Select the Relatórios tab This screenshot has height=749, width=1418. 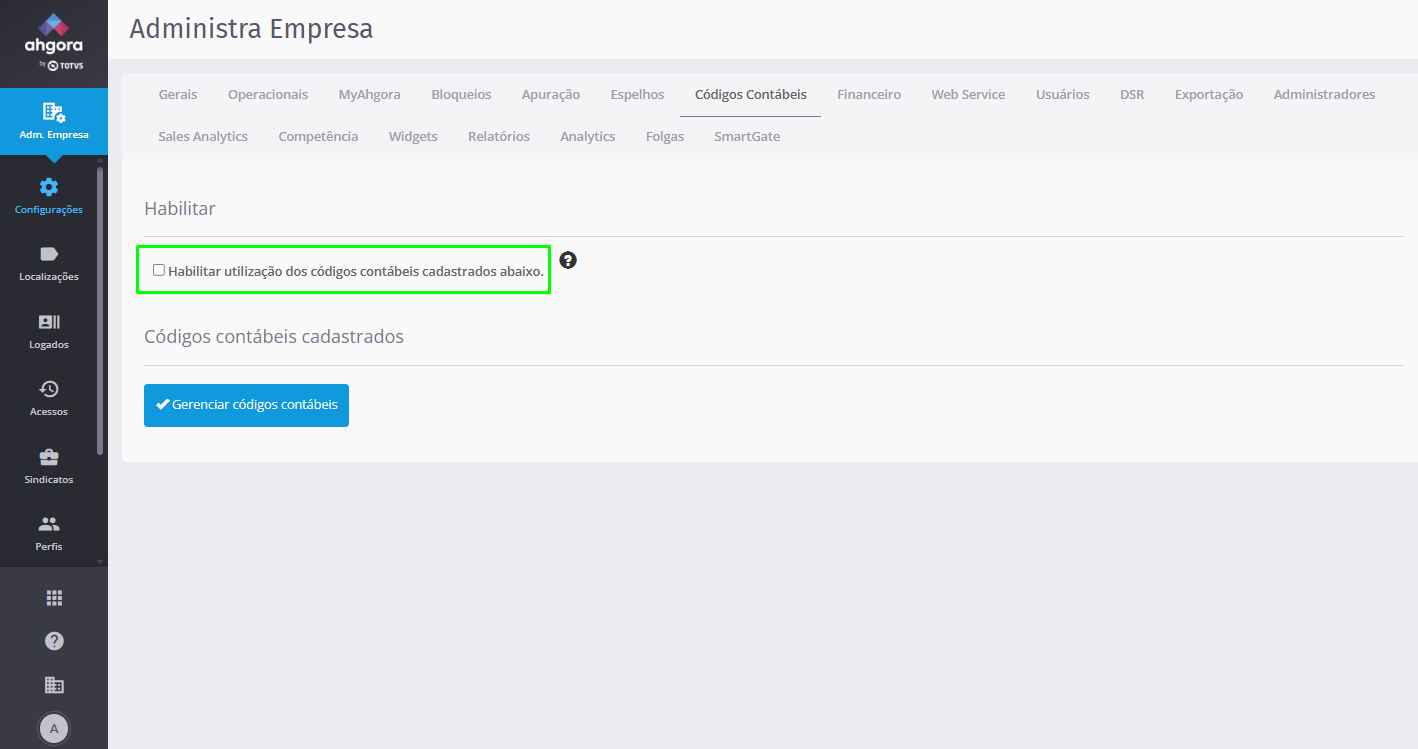tap(499, 137)
